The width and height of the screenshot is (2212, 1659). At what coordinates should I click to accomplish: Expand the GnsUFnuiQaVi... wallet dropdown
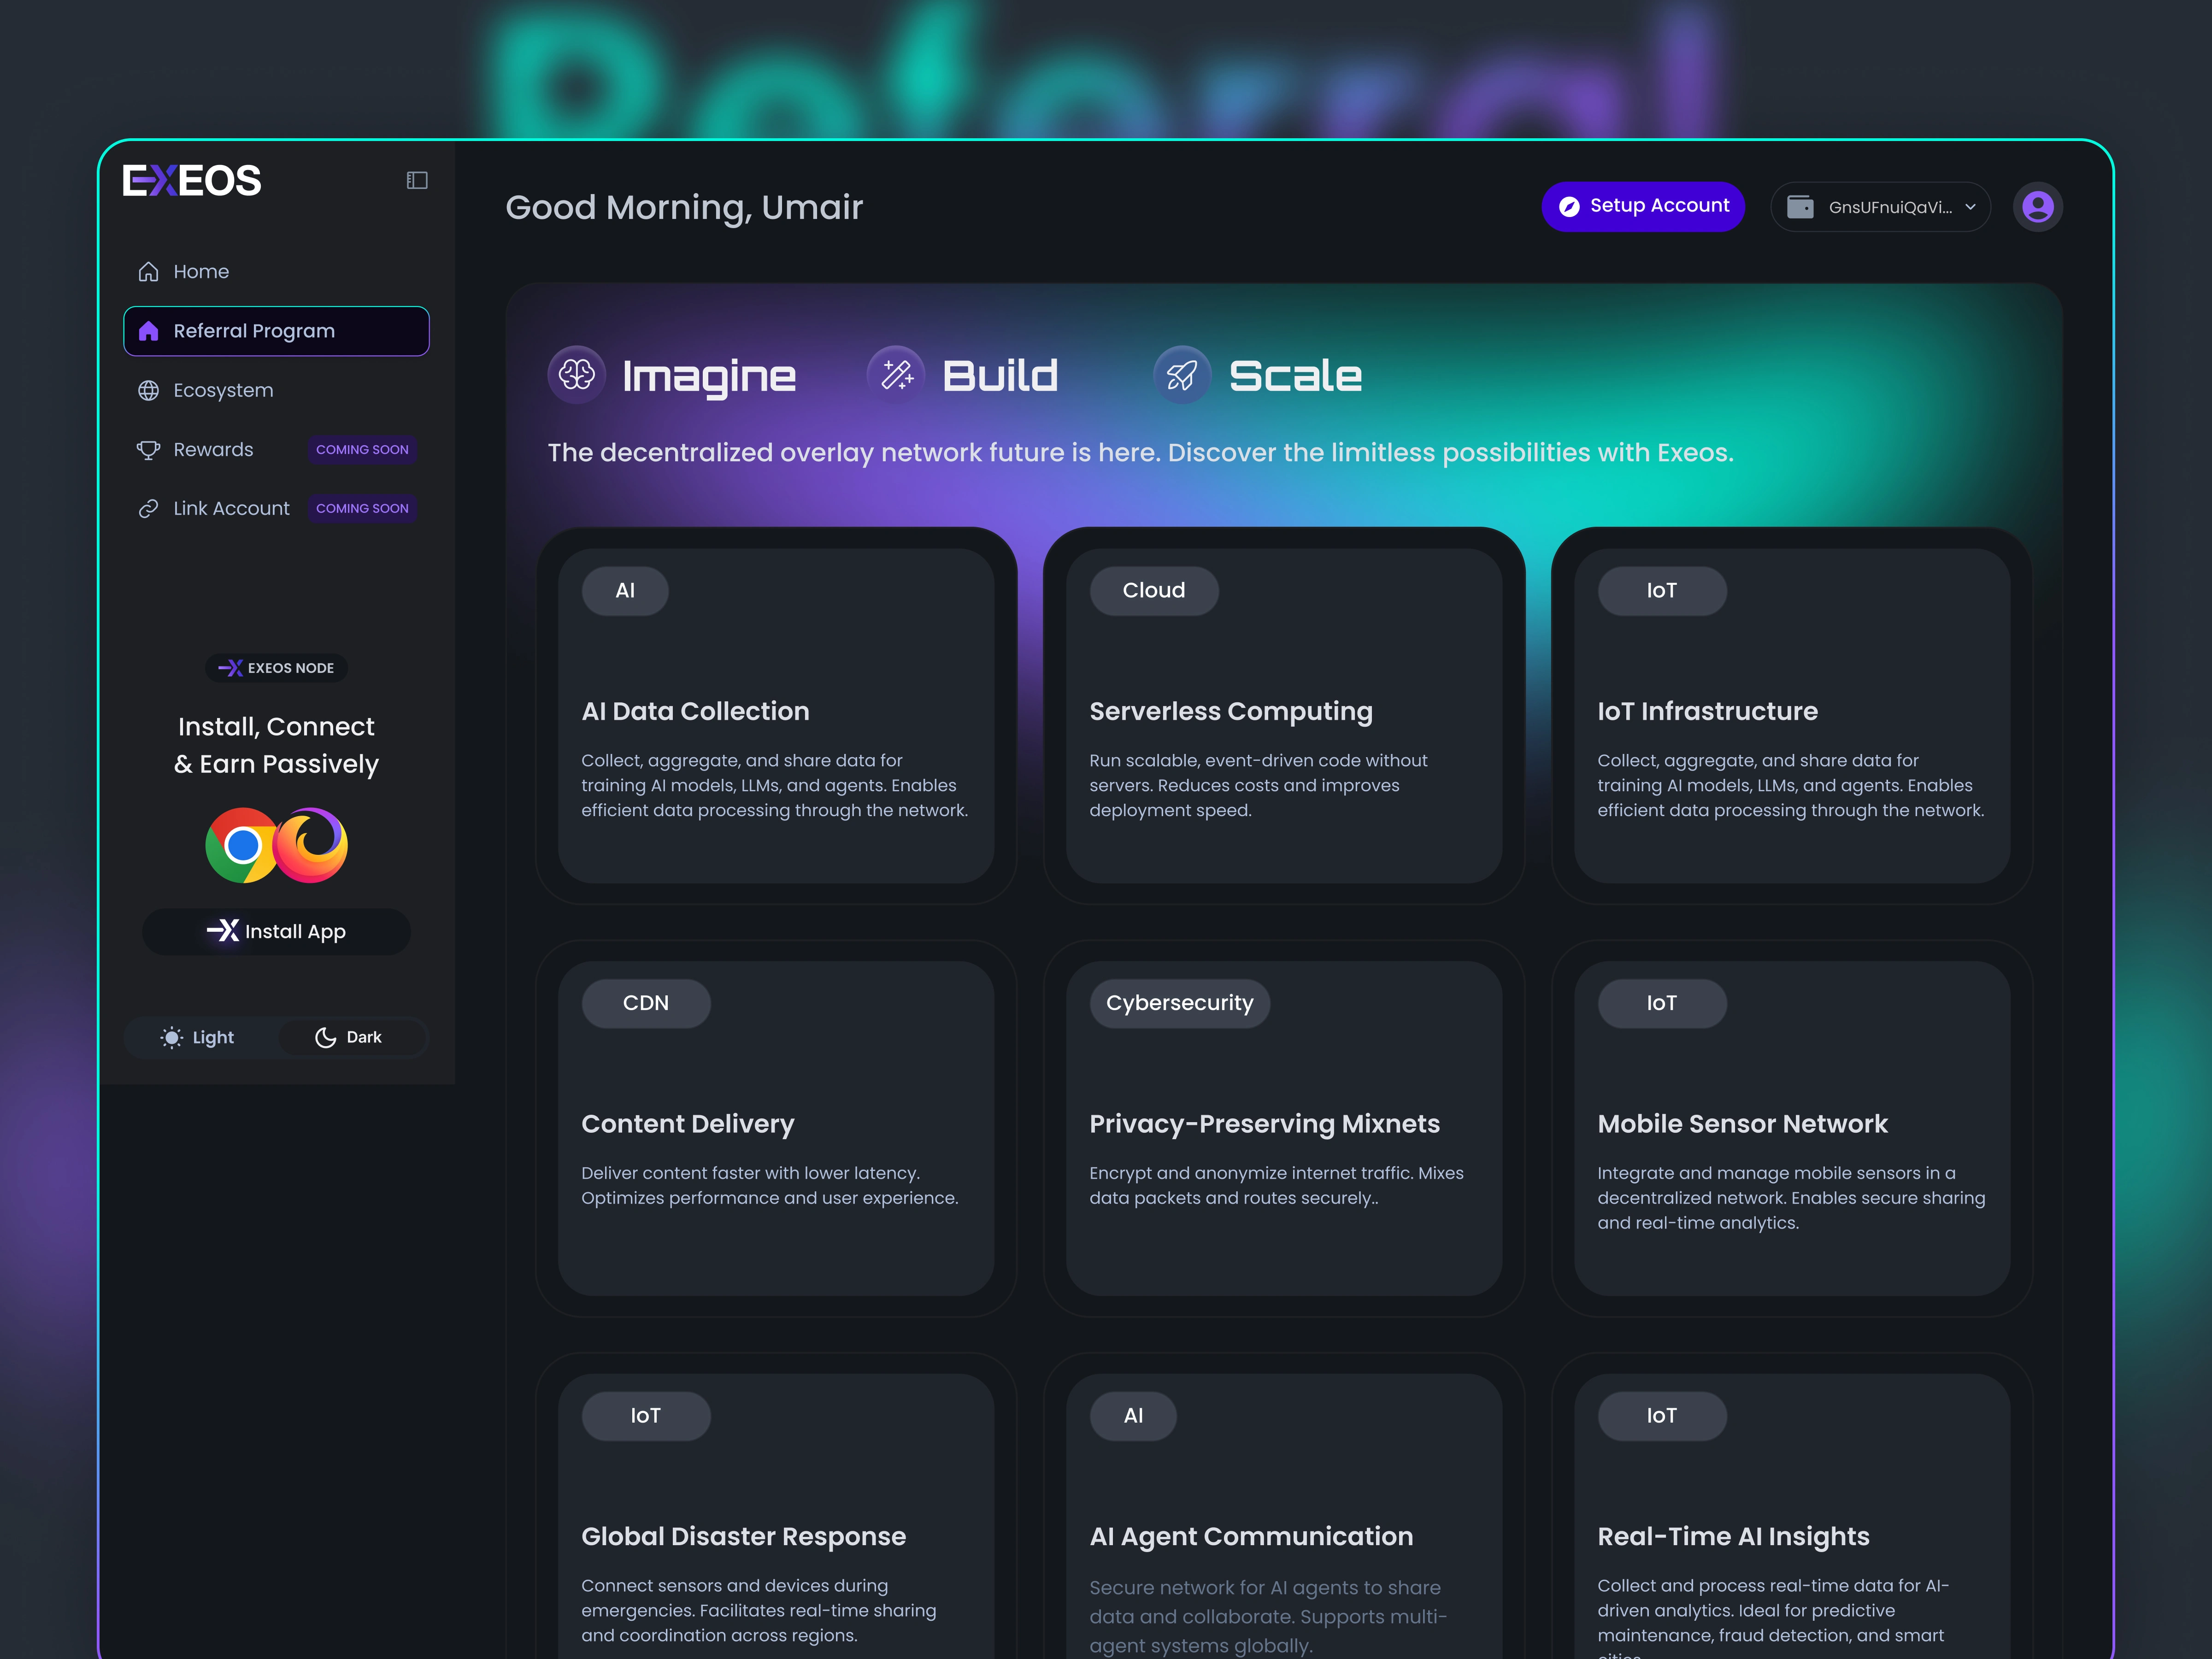point(1880,207)
